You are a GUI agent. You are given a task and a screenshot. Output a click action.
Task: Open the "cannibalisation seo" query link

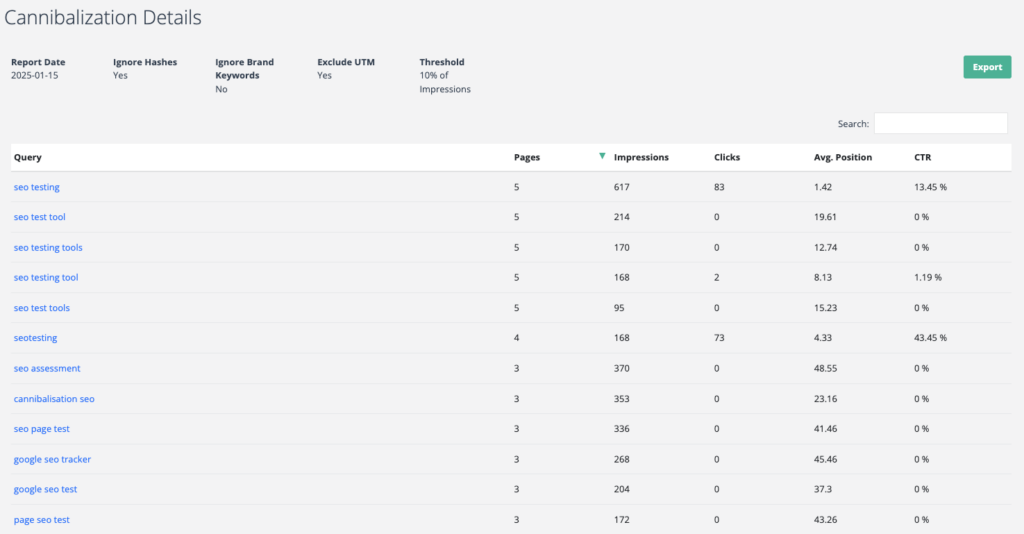pos(54,398)
